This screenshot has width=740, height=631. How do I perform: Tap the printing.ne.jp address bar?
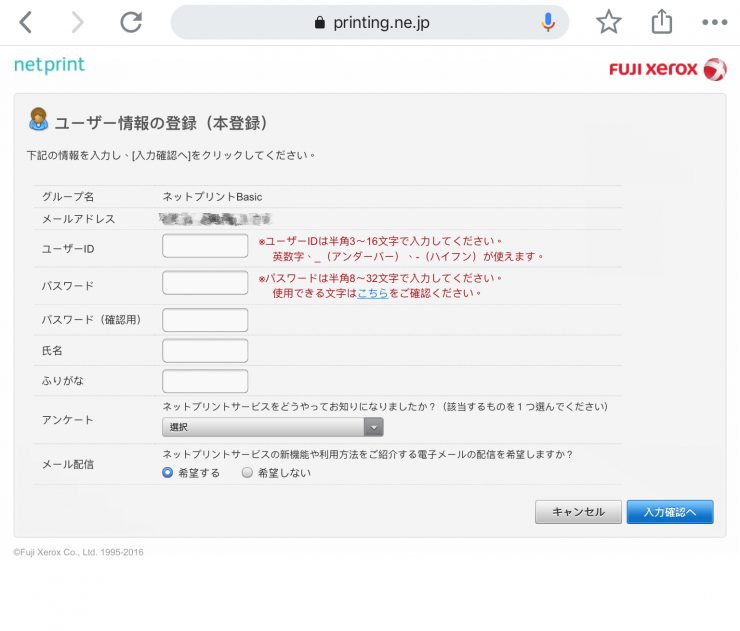(370, 22)
